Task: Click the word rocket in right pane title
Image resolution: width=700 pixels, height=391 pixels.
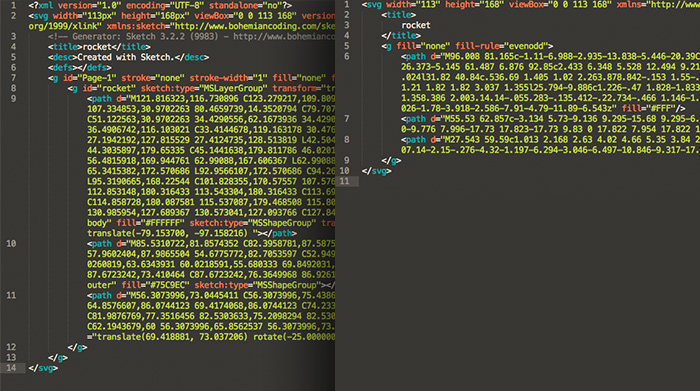Action: tap(416, 25)
